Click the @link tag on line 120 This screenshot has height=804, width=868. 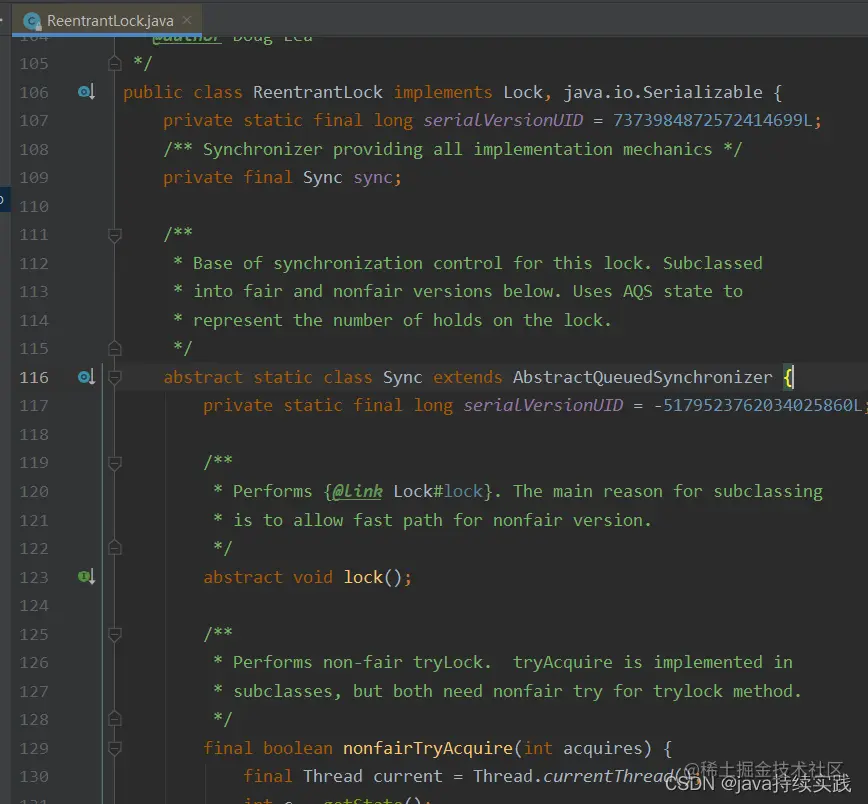click(x=357, y=491)
